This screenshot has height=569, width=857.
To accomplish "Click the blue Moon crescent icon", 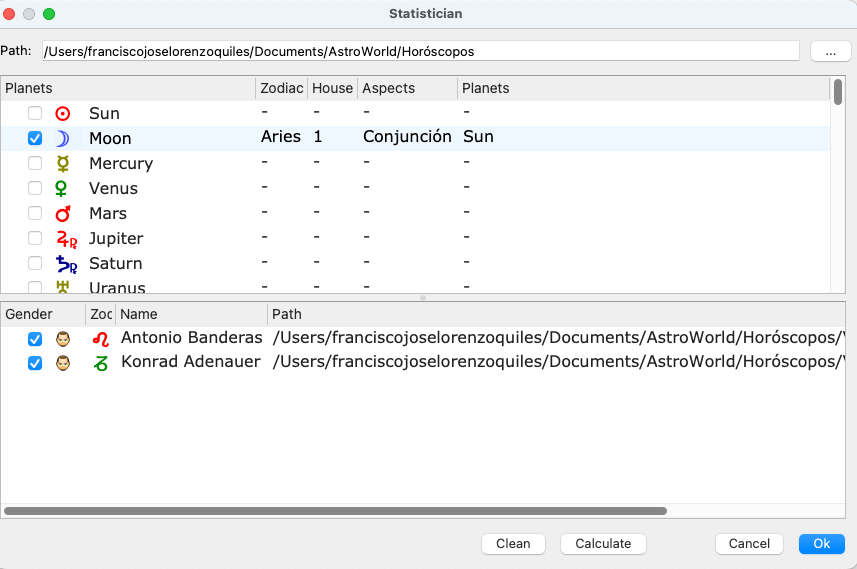I will [63, 138].
